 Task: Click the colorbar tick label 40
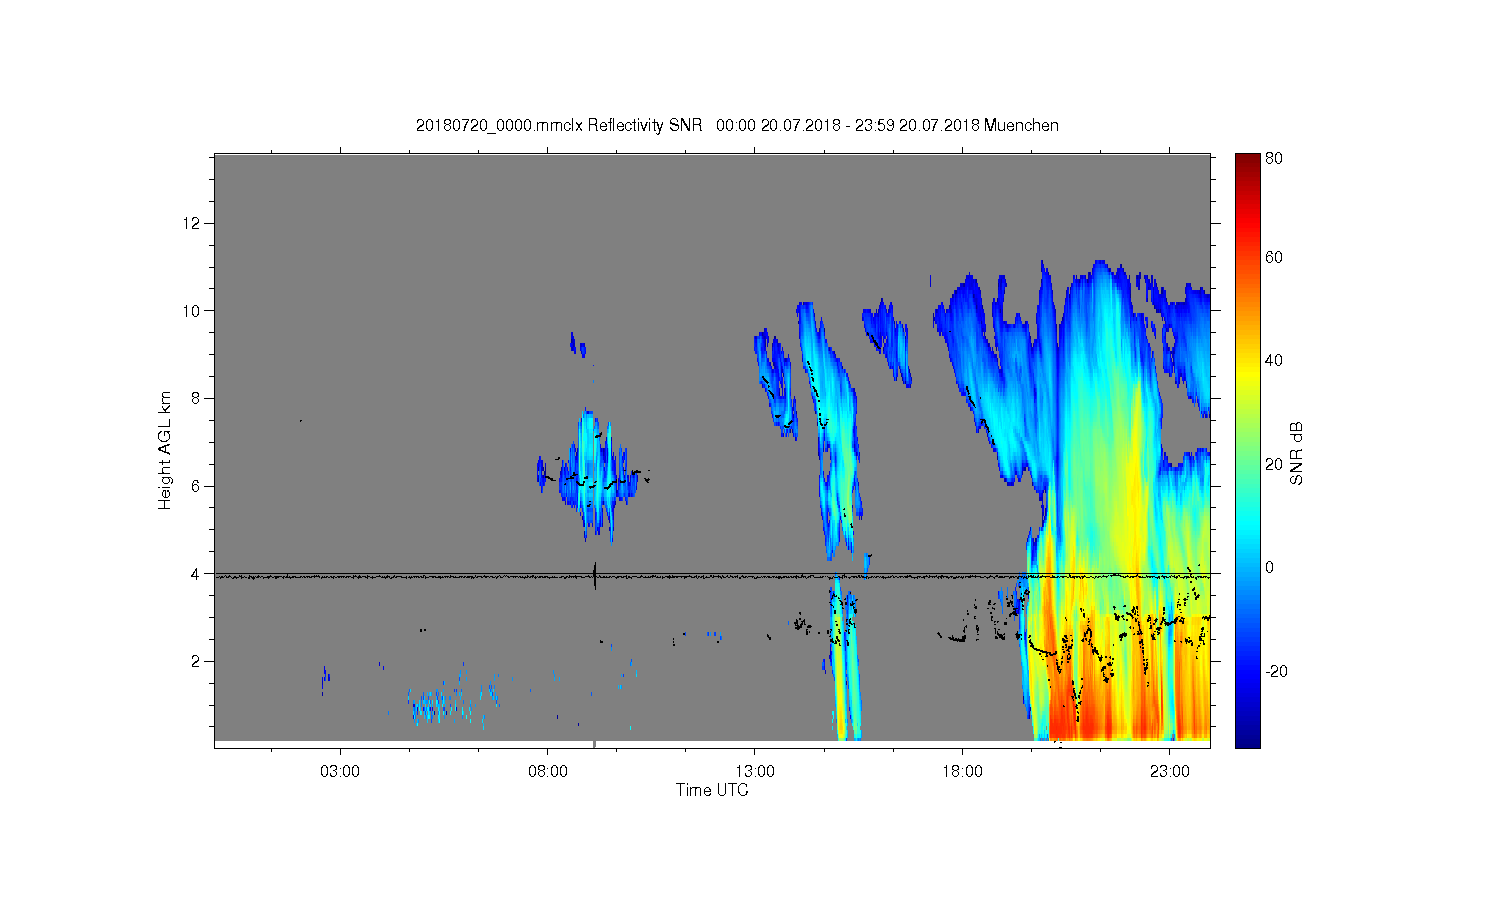pyautogui.click(x=1274, y=361)
